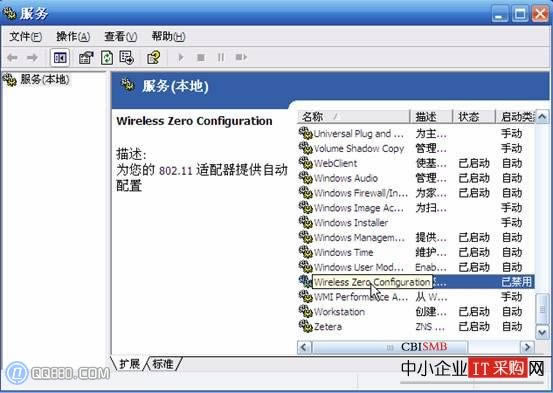Click the vertical scrollbar down arrow
The image size is (553, 393).
tap(542, 332)
